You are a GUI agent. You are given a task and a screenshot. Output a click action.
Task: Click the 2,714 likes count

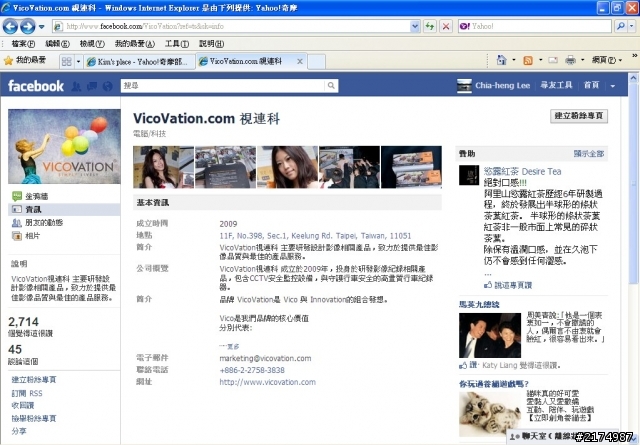click(23, 322)
